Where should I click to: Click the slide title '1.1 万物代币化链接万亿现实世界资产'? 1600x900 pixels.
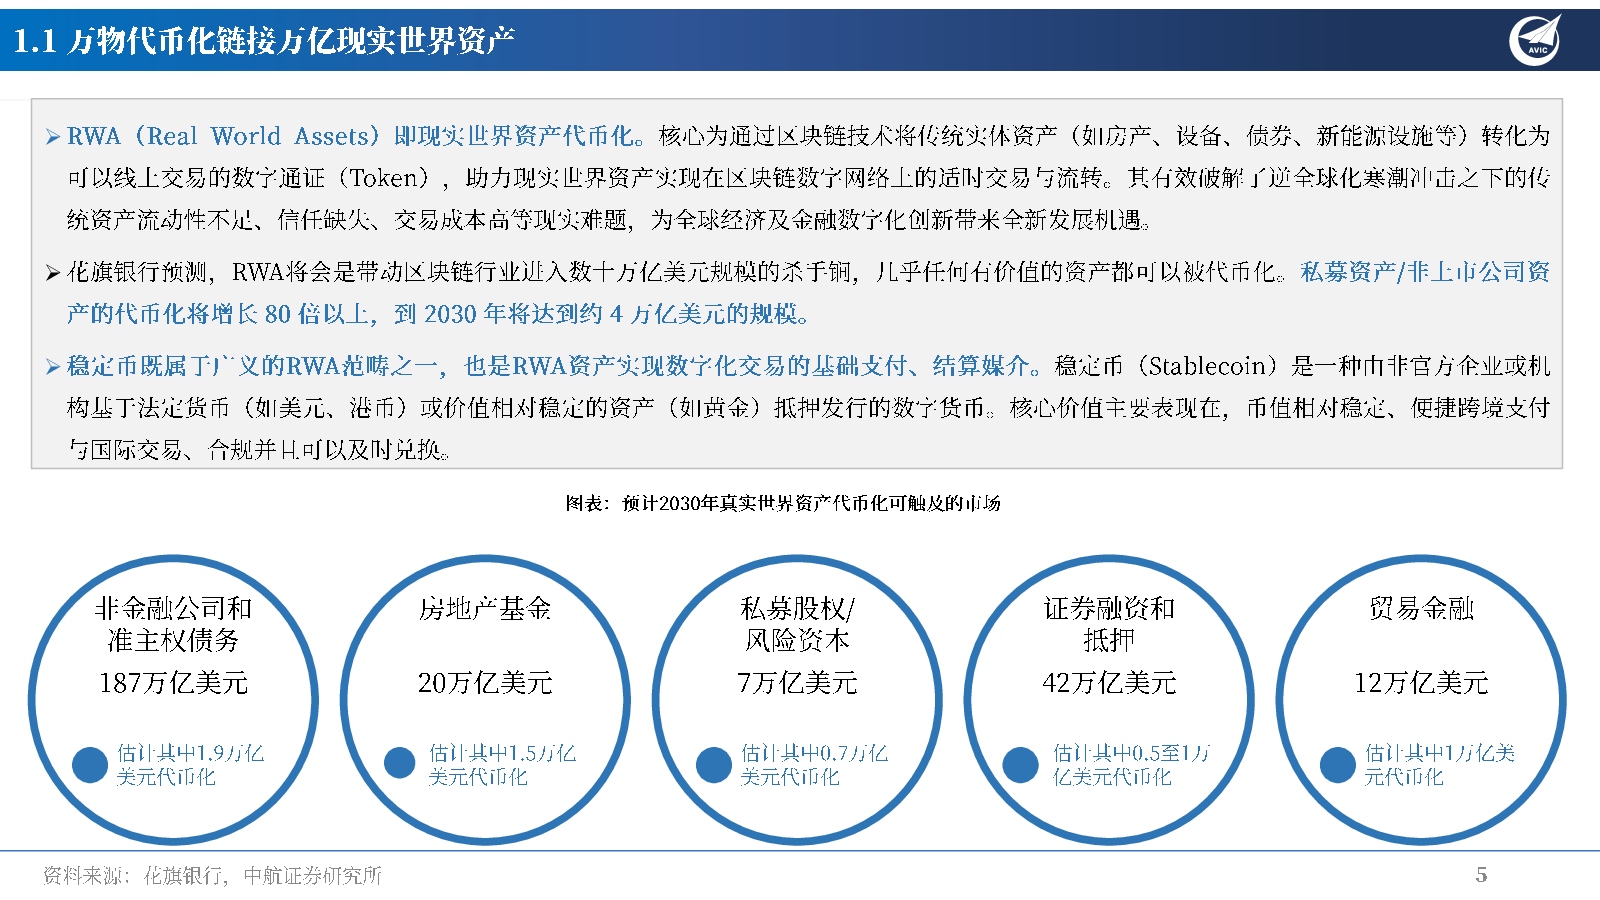[x=264, y=41]
